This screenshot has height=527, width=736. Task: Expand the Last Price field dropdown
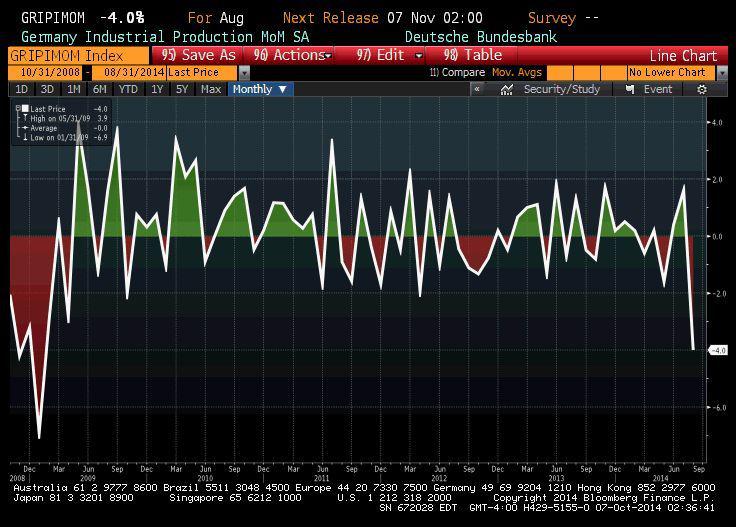click(243, 73)
